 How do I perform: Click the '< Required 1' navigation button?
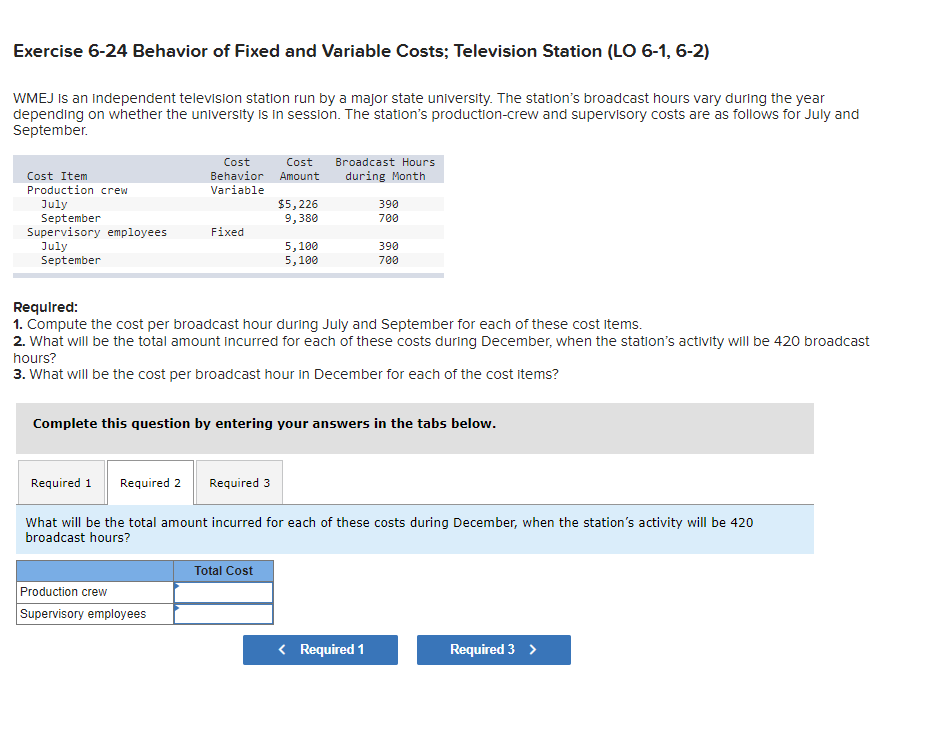[320, 649]
